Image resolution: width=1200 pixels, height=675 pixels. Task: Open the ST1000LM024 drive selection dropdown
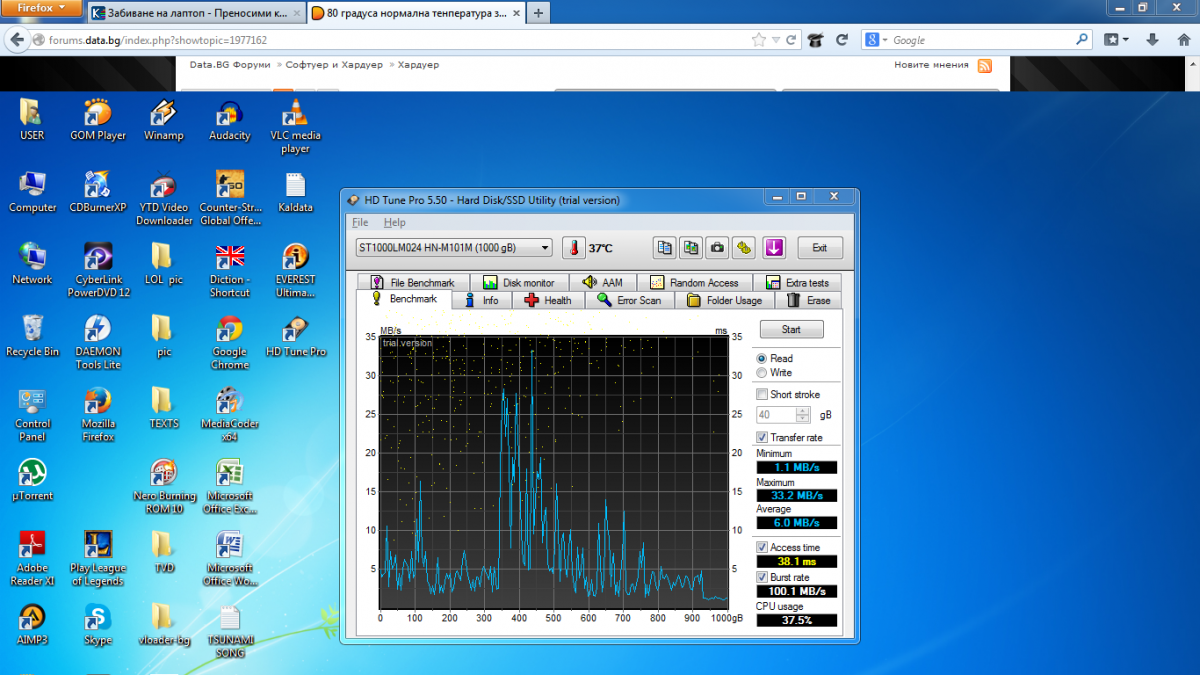point(453,248)
